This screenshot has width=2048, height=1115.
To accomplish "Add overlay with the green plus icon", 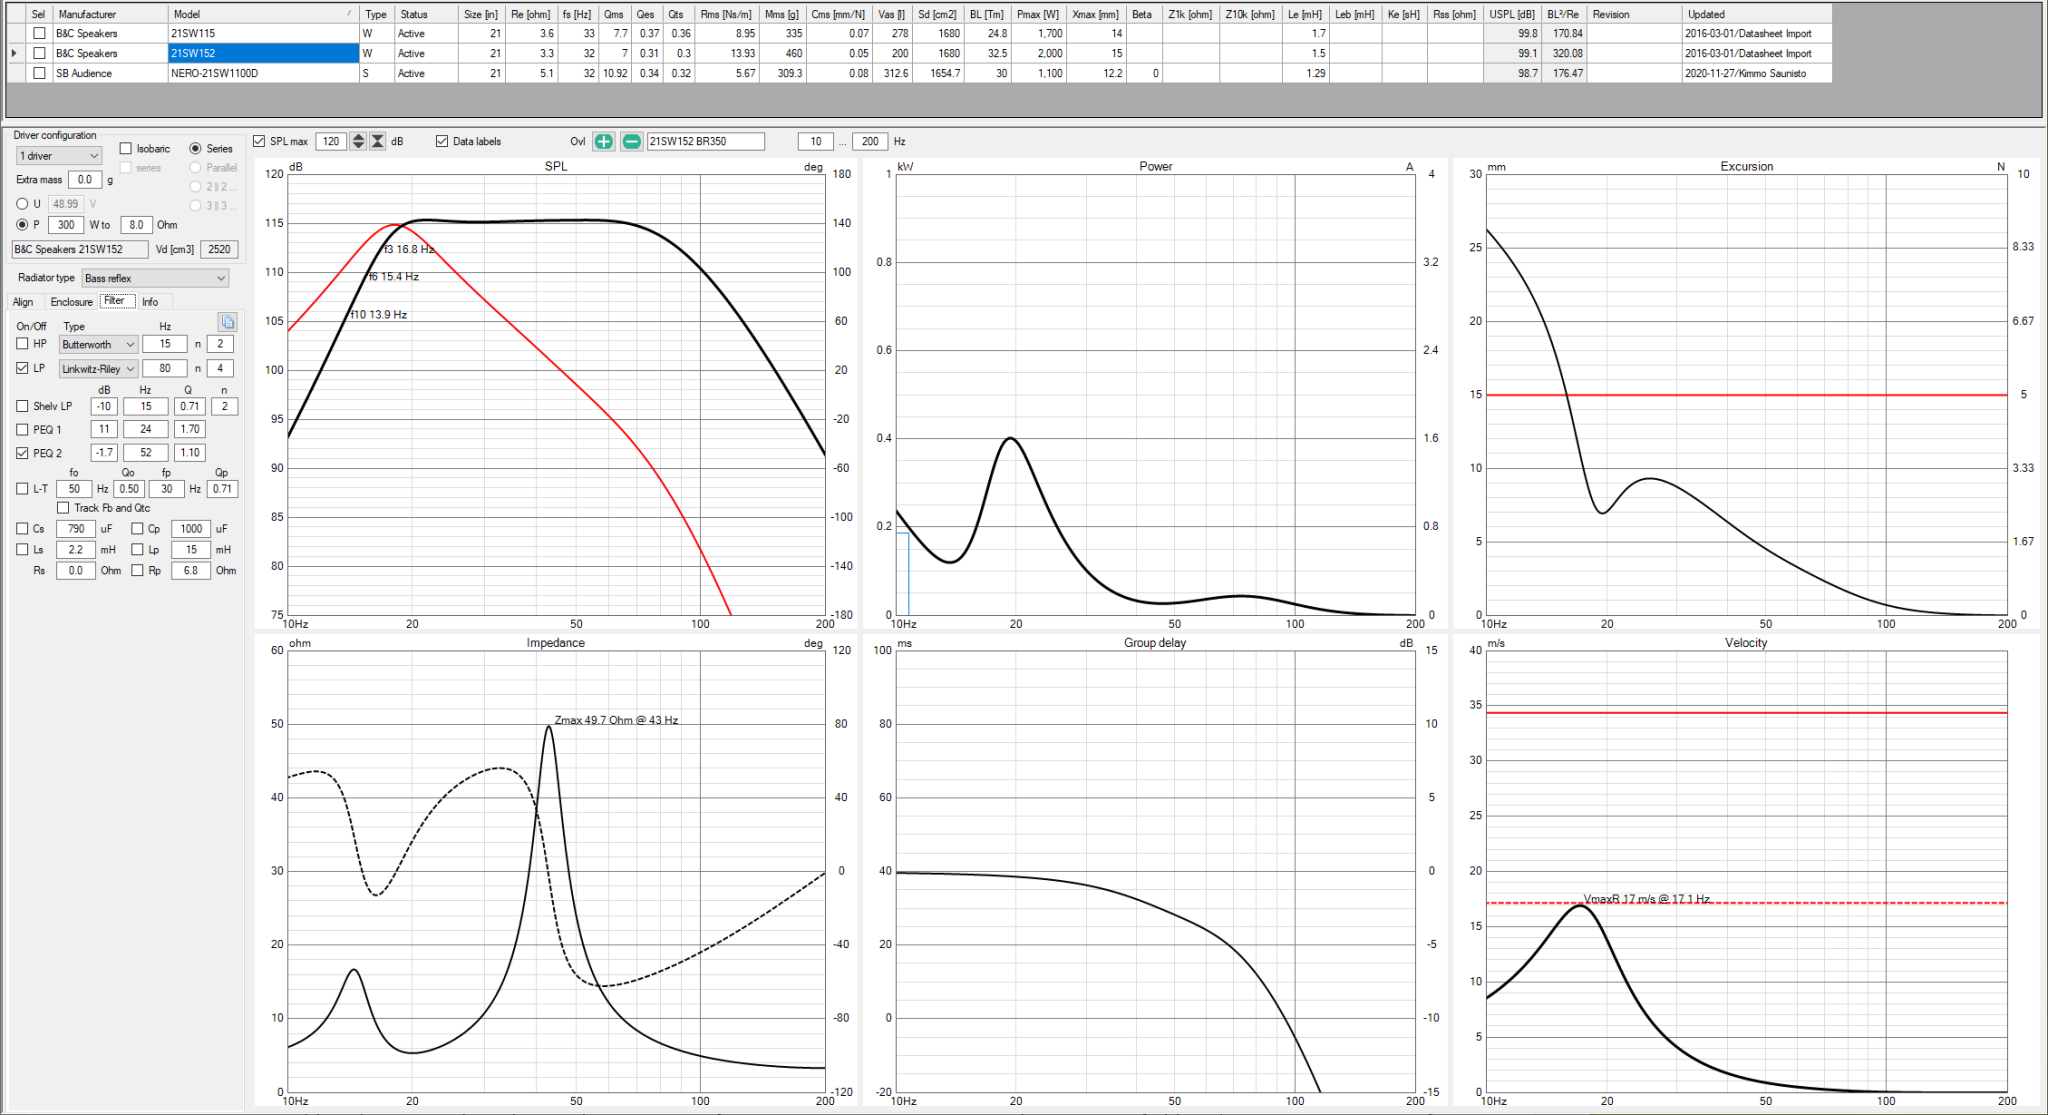I will pos(604,142).
